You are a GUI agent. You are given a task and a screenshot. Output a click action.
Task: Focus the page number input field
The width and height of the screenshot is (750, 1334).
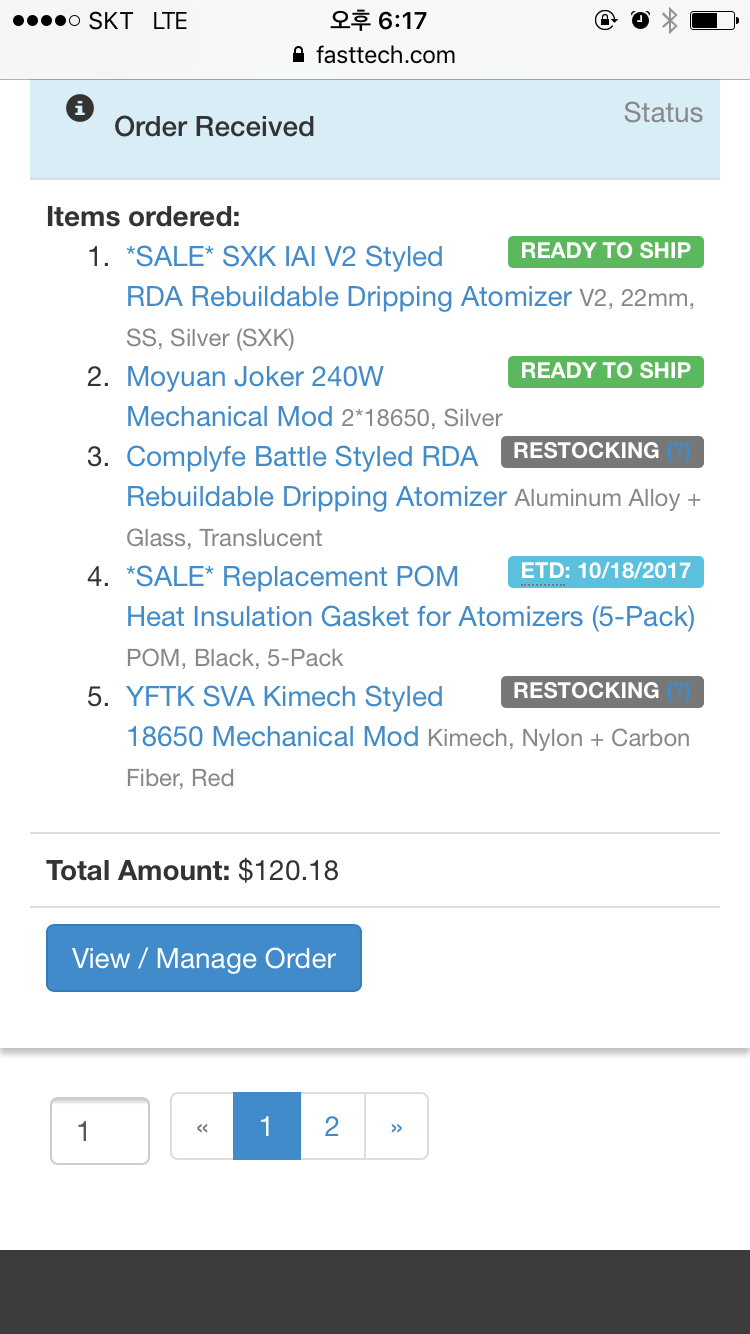pyautogui.click(x=100, y=1131)
